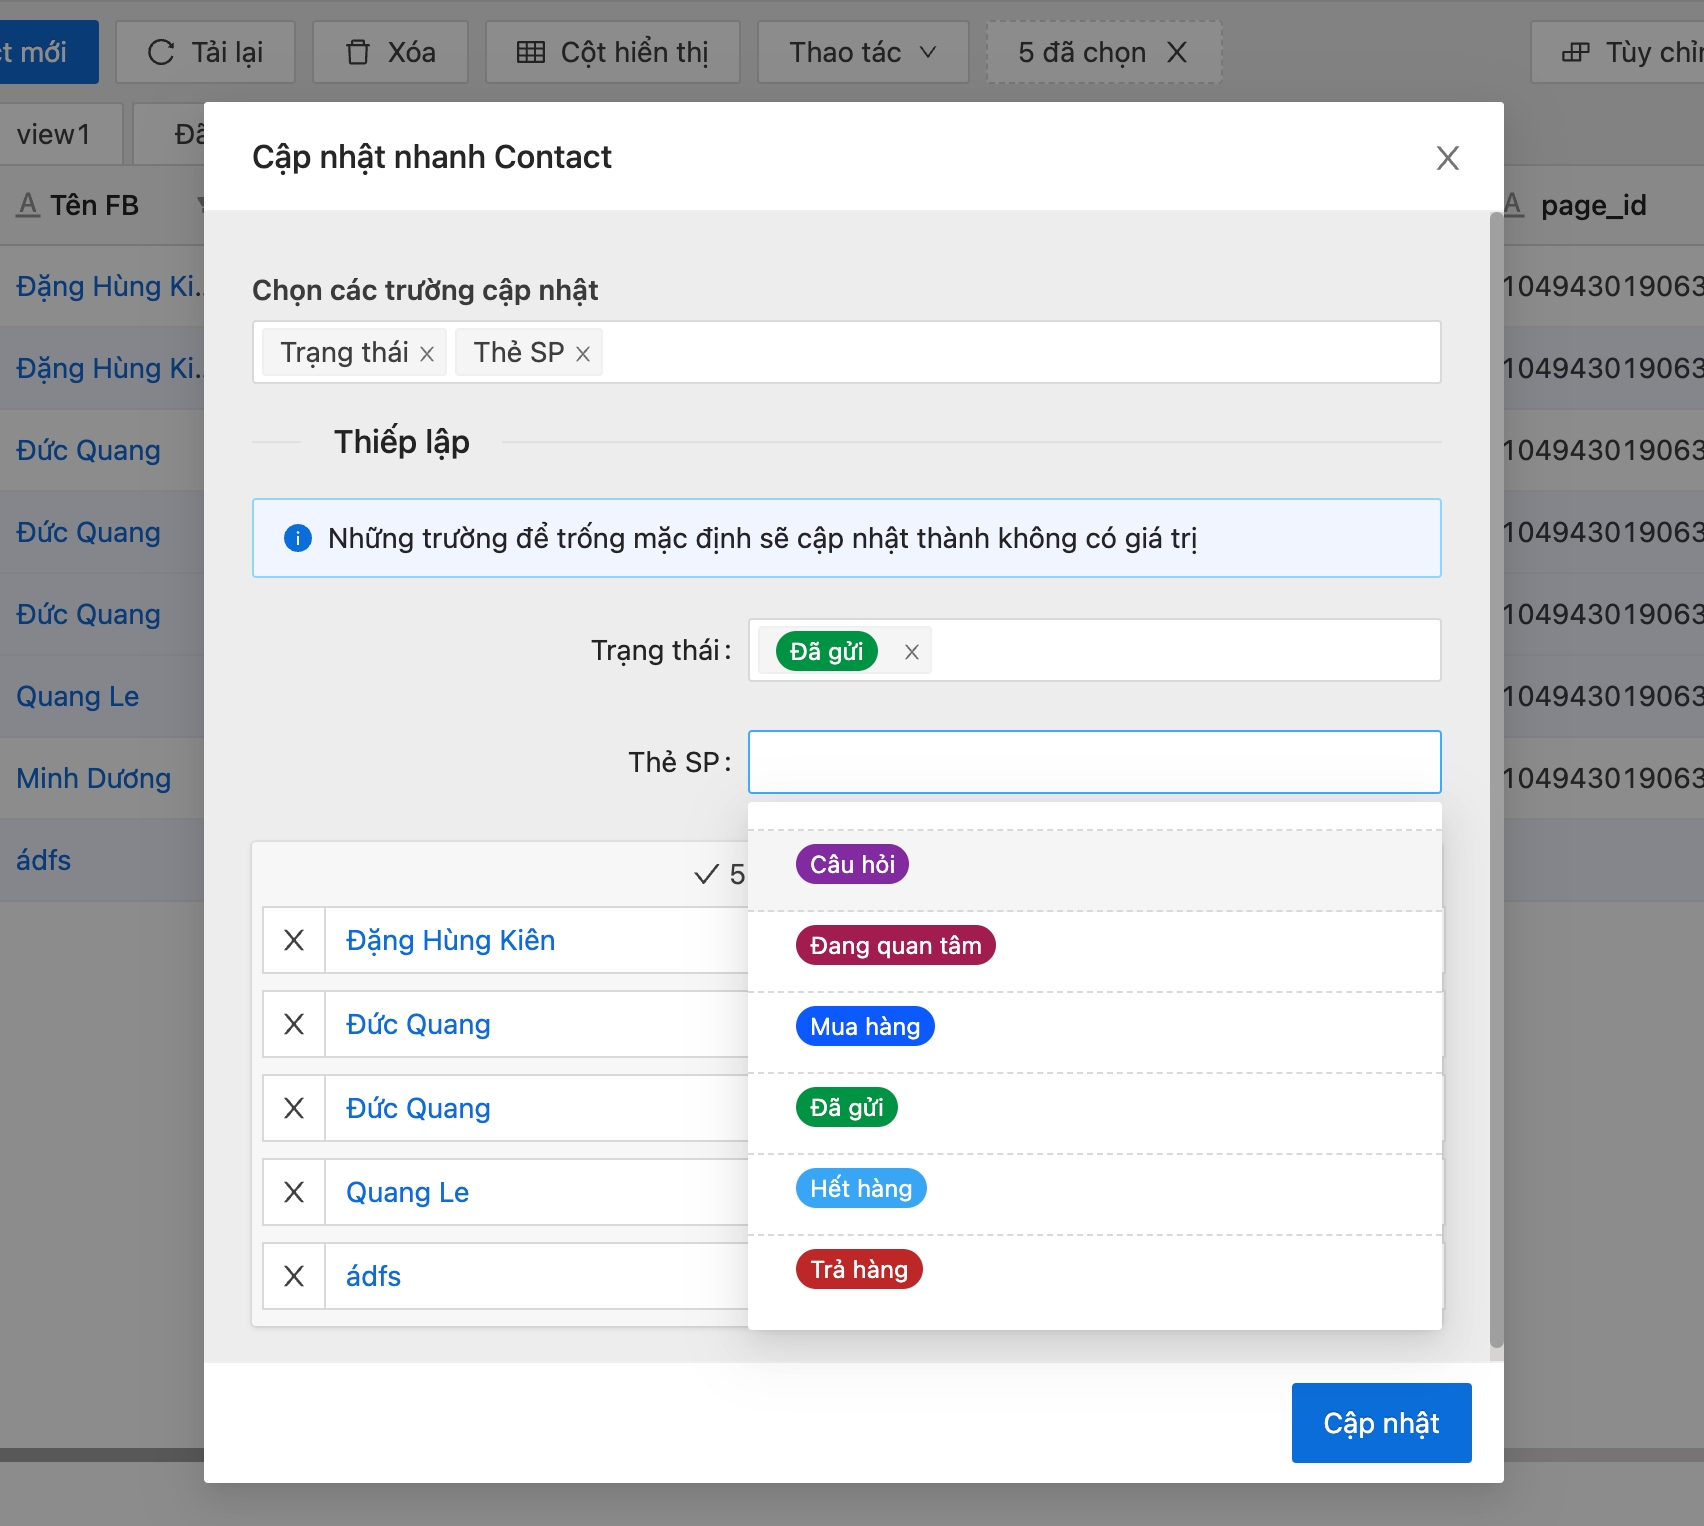Remove the Thẻ SP field tag

pos(583,354)
